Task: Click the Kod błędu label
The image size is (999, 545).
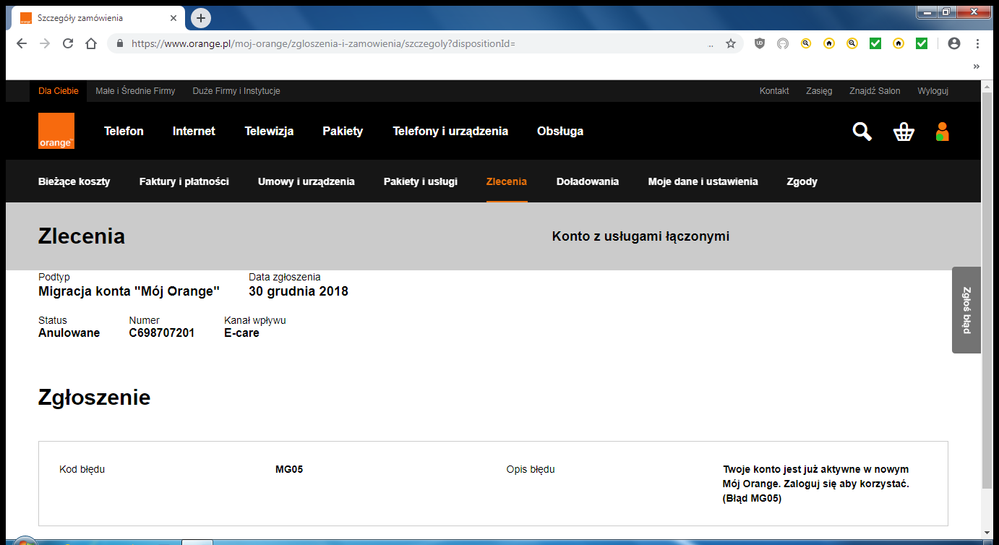Action: pos(82,469)
